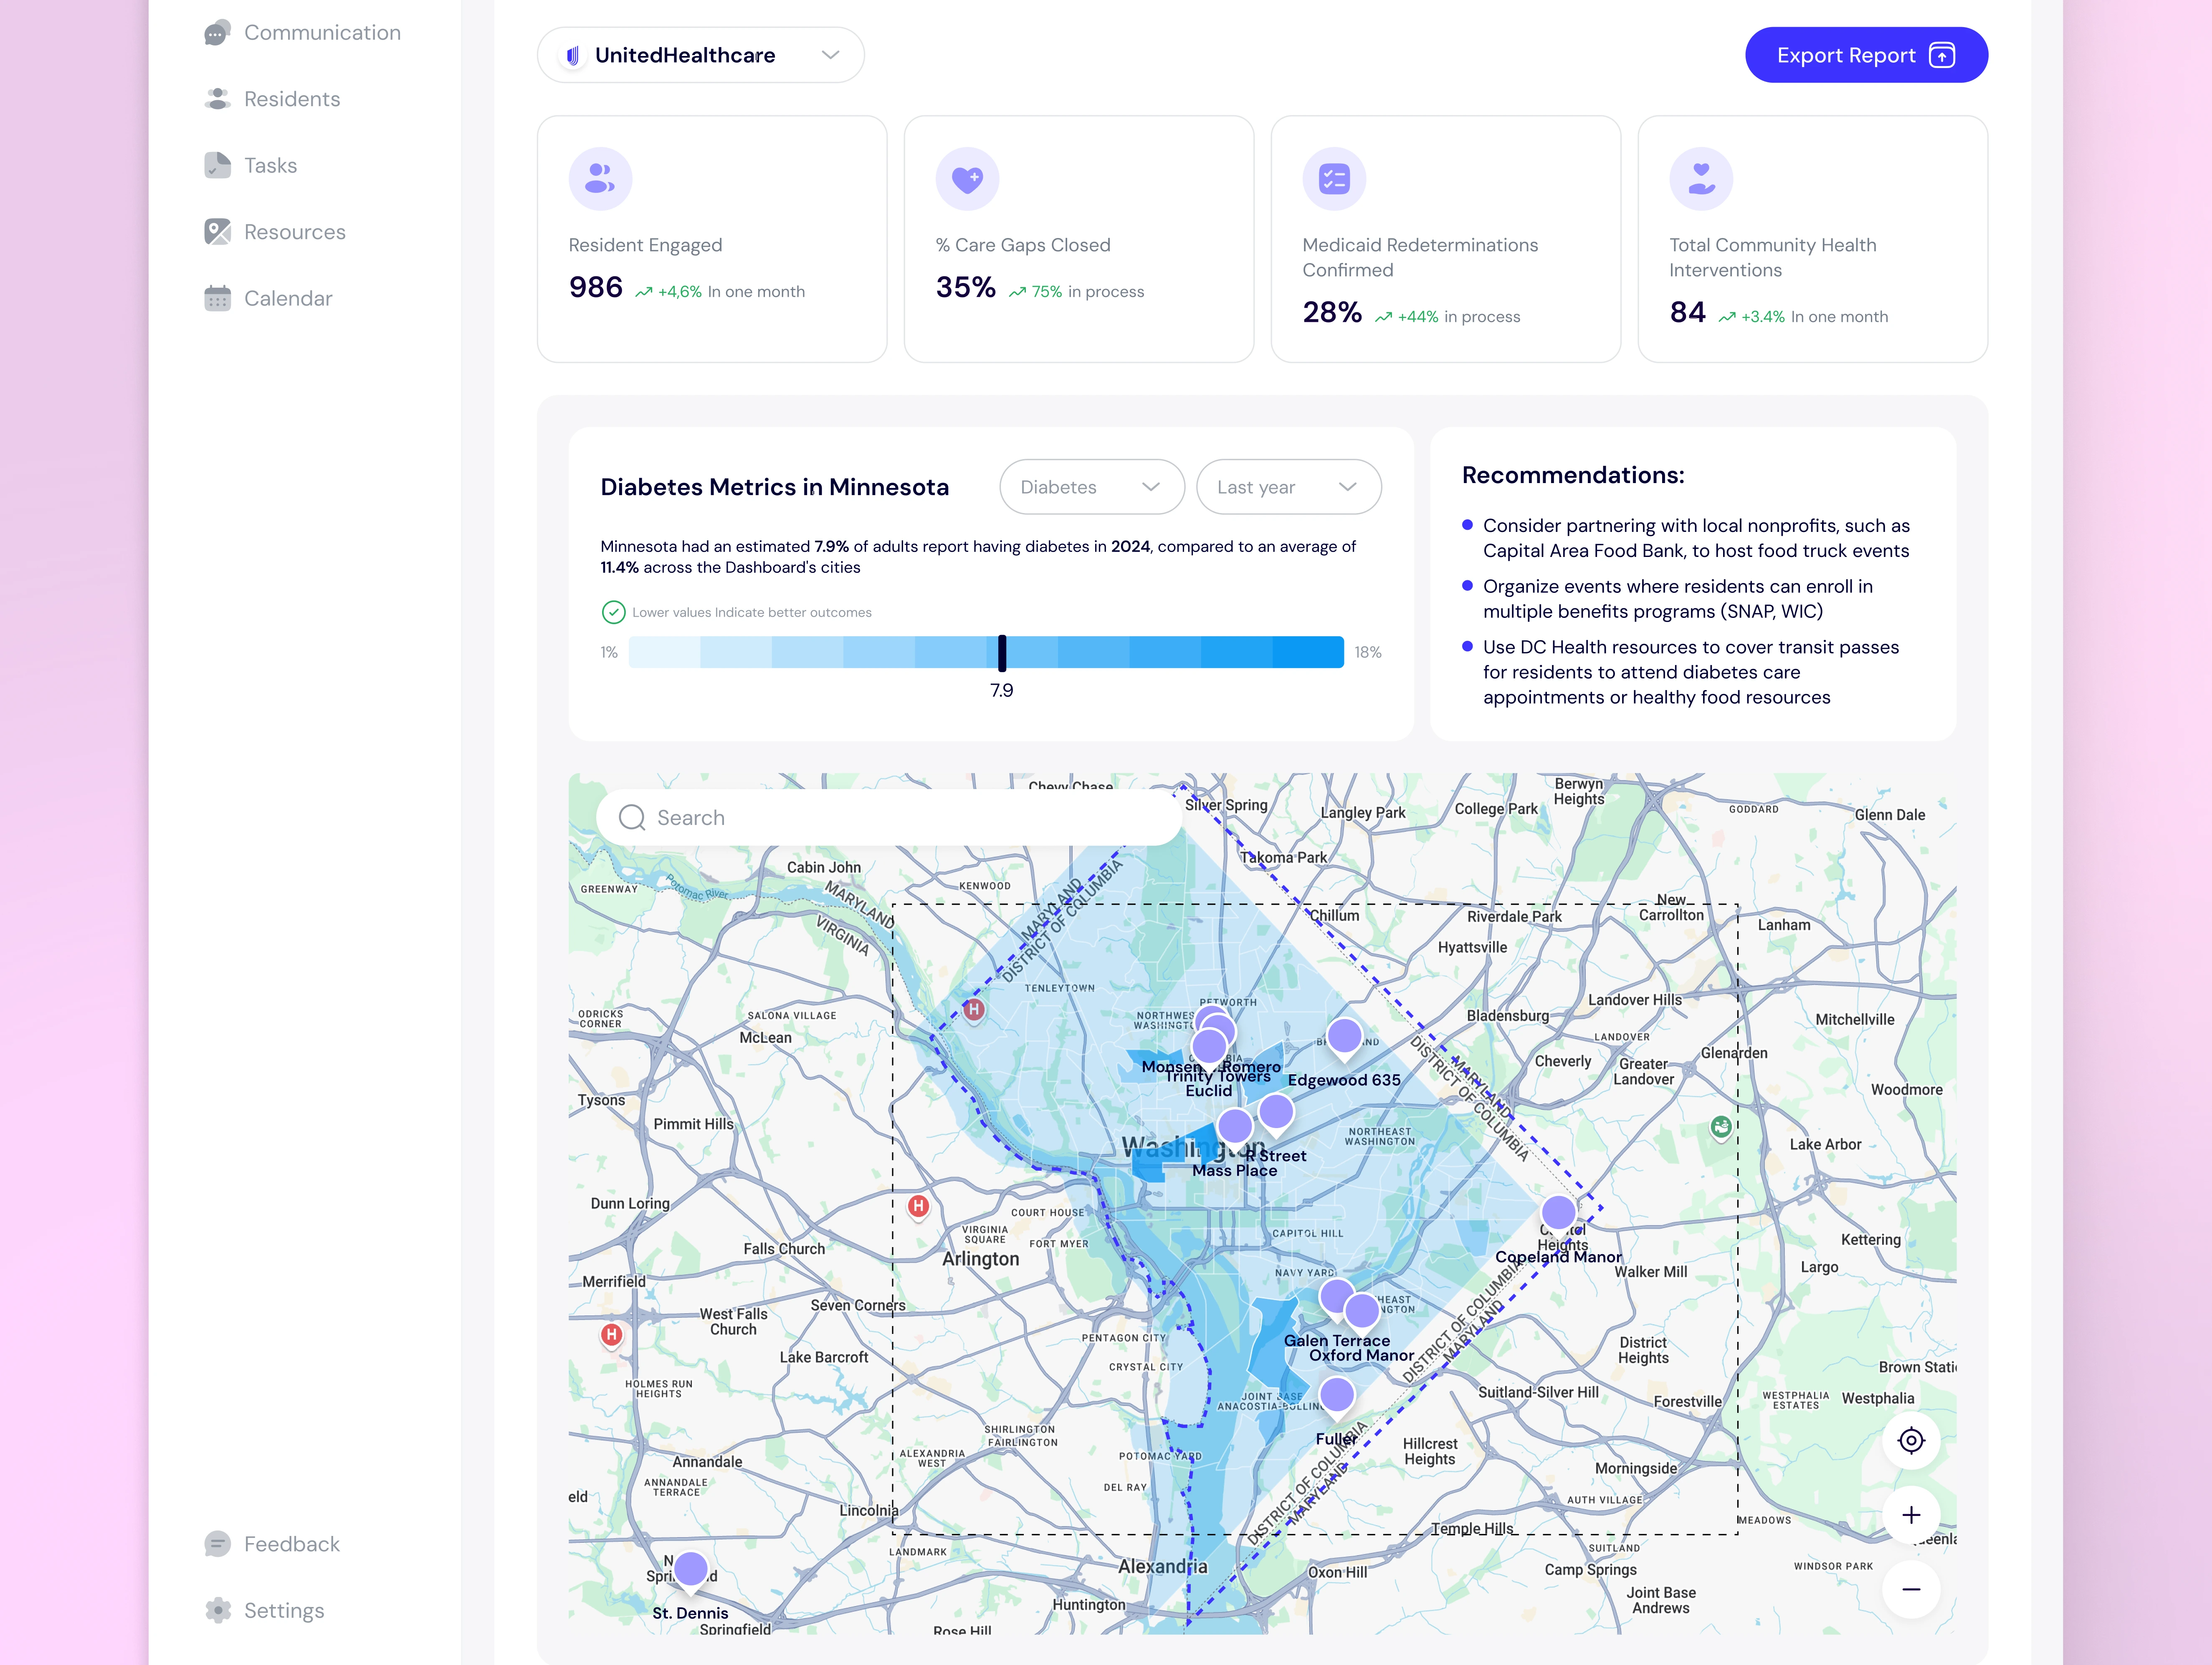
Task: Select the St. Dennis map pin
Action: tap(691, 1570)
